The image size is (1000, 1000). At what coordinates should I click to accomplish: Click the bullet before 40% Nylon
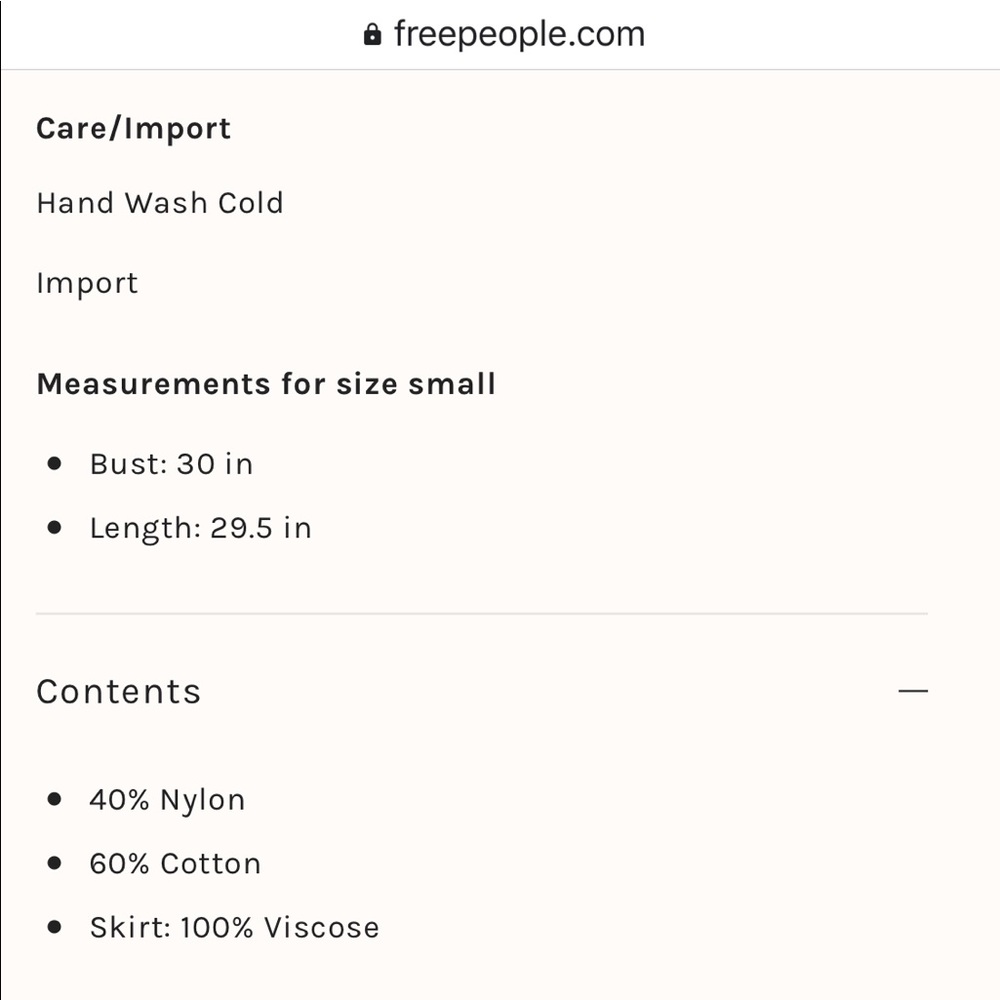(55, 799)
